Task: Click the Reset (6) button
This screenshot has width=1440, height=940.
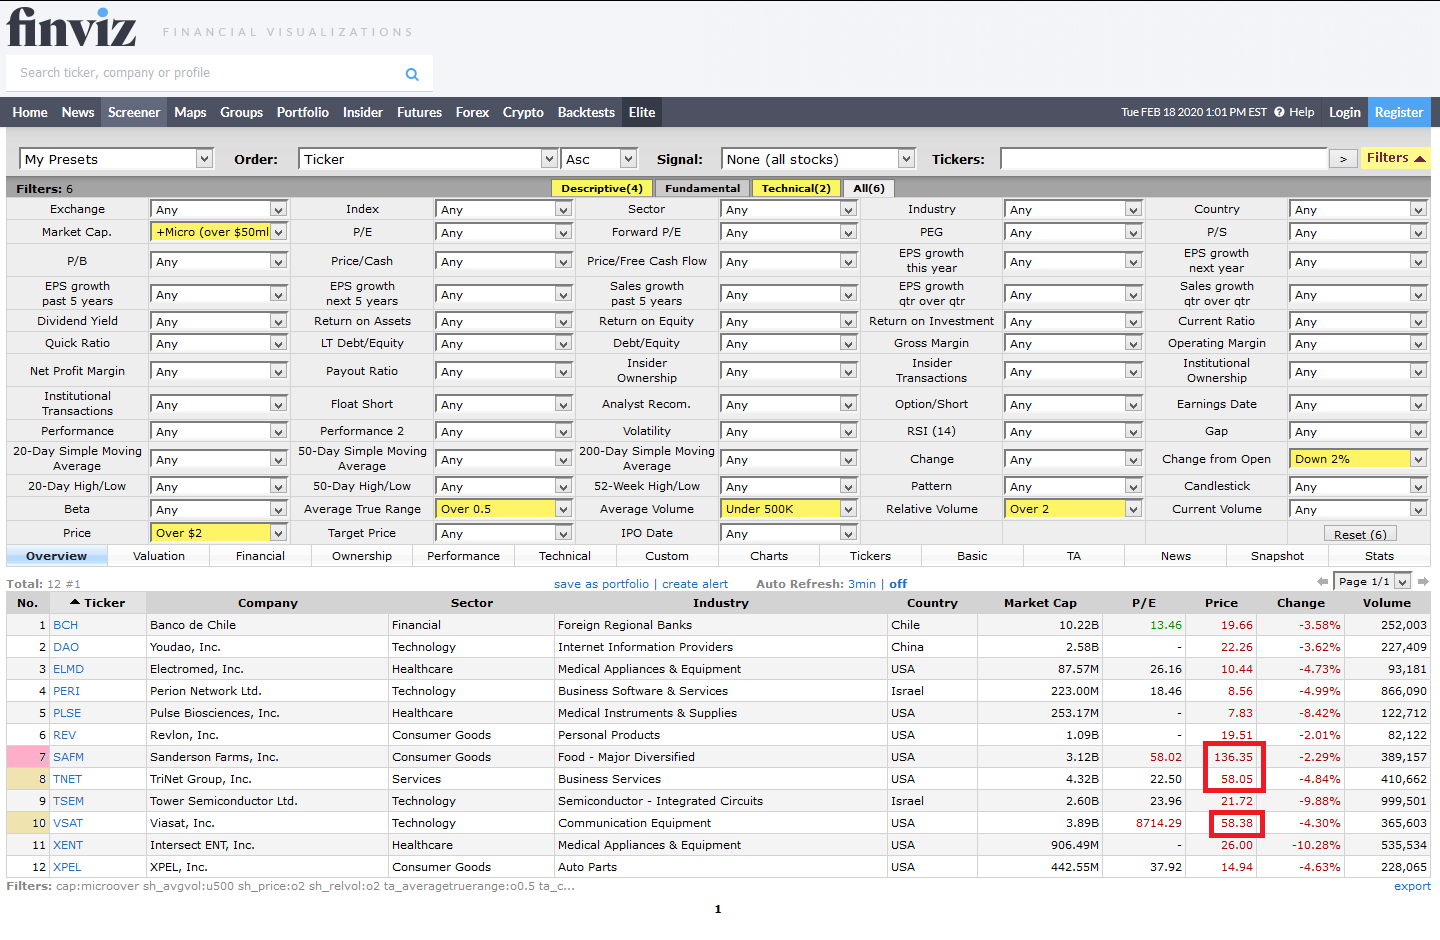Action: coord(1360,535)
